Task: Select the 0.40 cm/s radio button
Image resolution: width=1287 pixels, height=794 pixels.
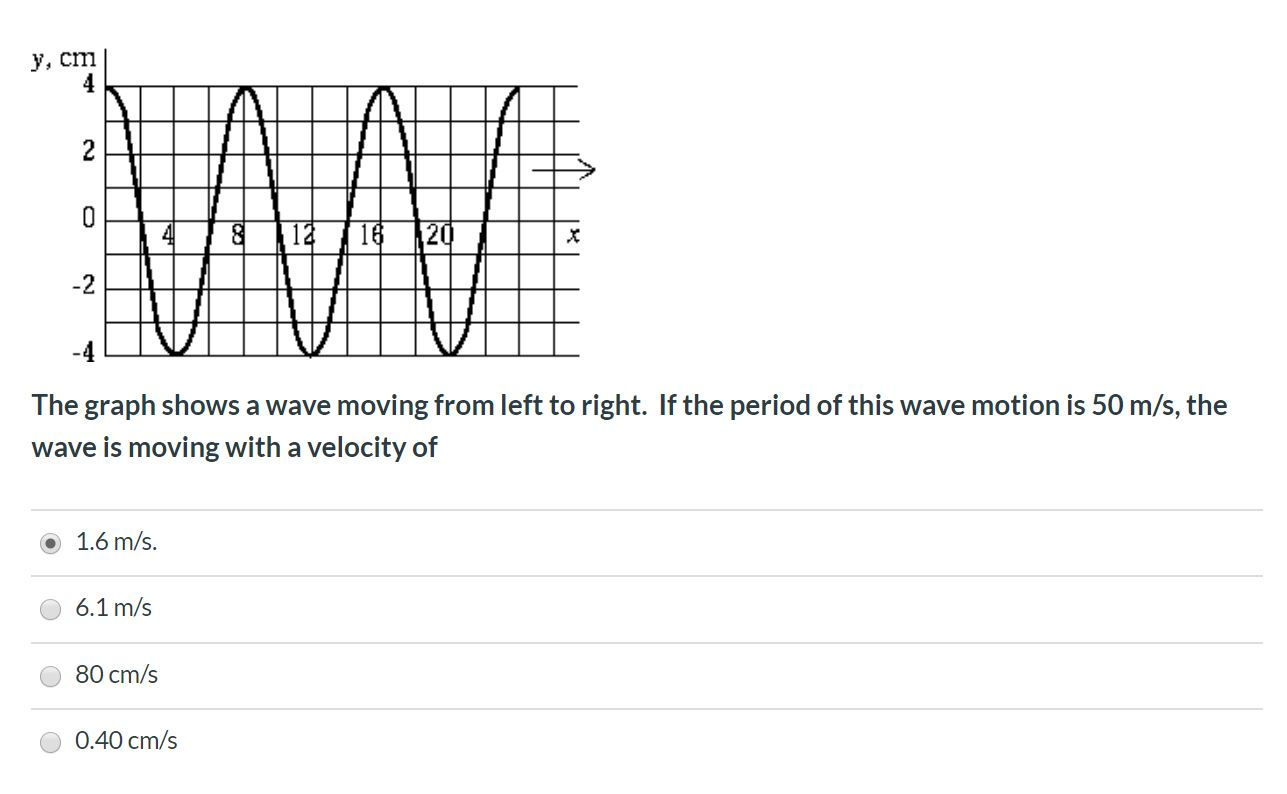Action: tap(50, 742)
